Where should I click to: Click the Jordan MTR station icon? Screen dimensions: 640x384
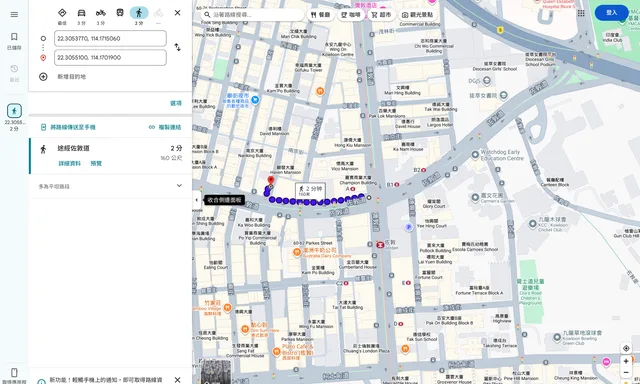click(380, 244)
